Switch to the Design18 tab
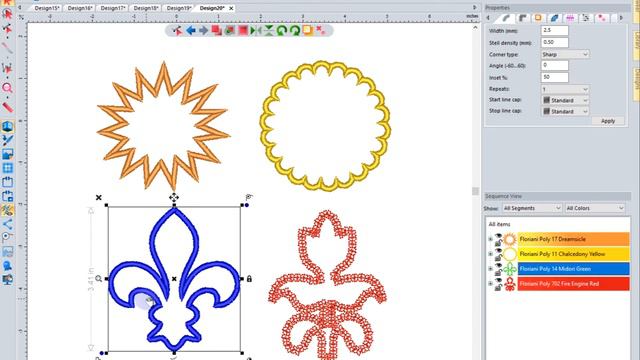The height and width of the screenshot is (360, 640). [146, 8]
